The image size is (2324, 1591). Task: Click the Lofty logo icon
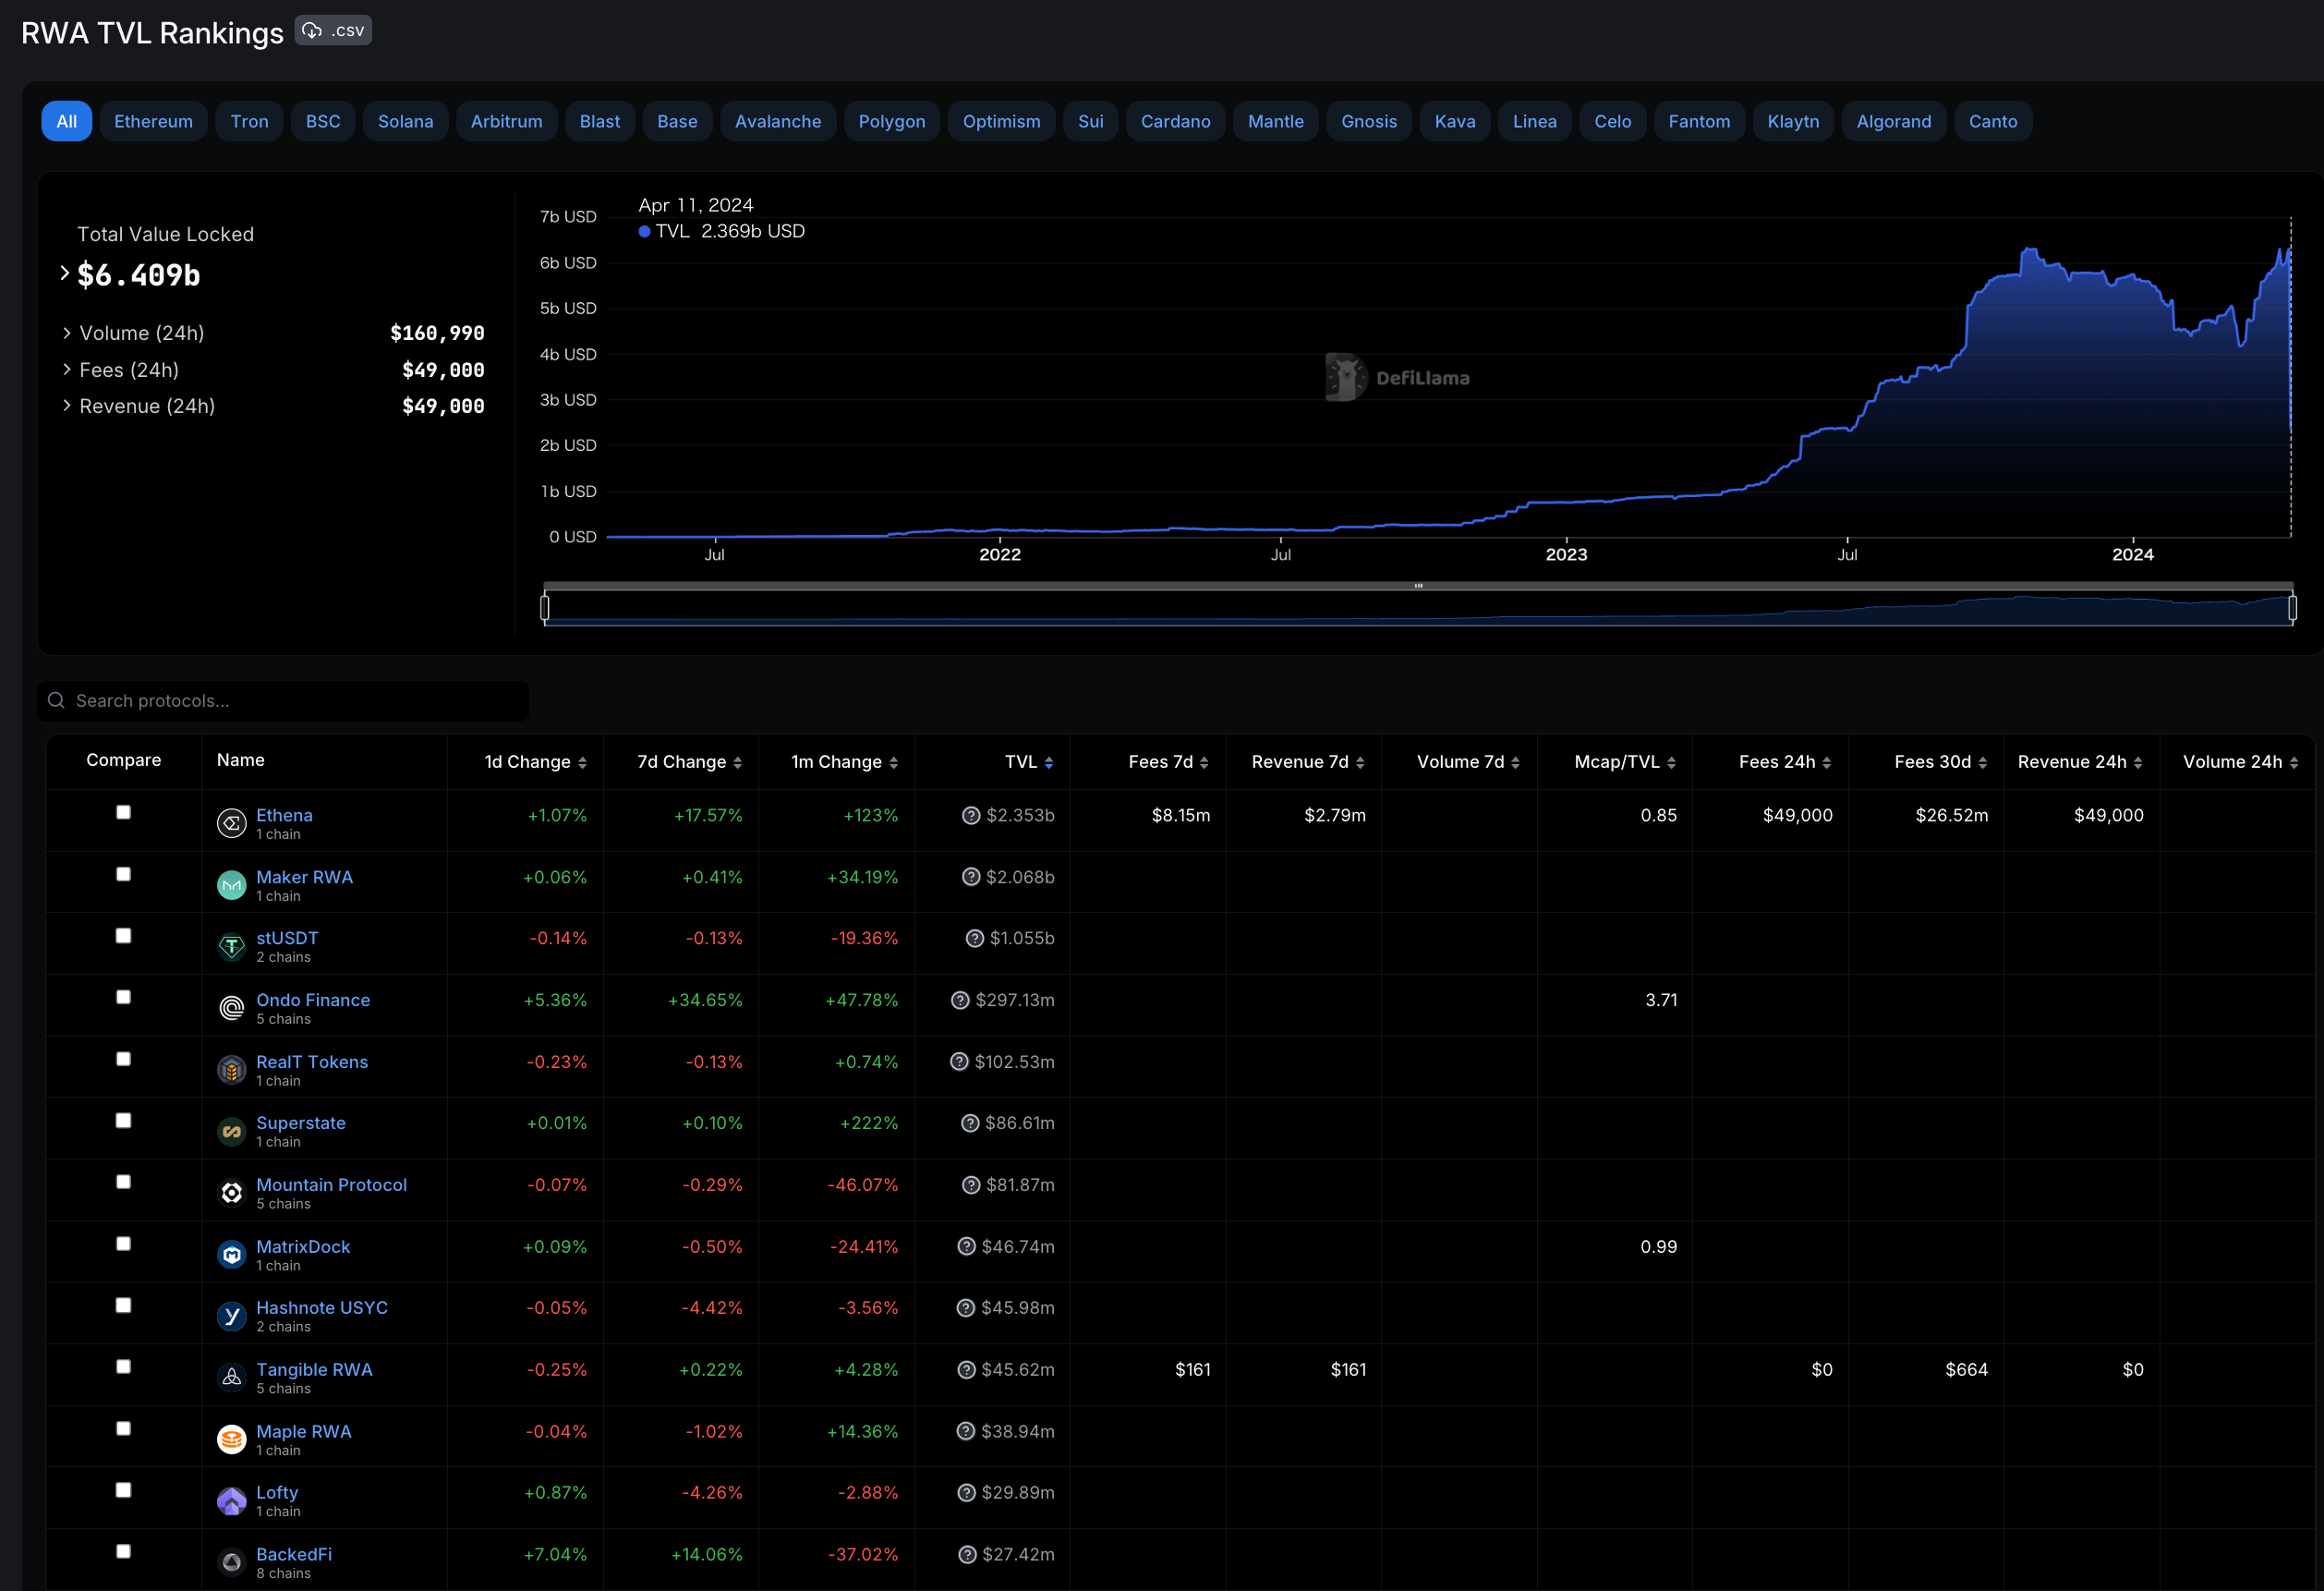231,1501
